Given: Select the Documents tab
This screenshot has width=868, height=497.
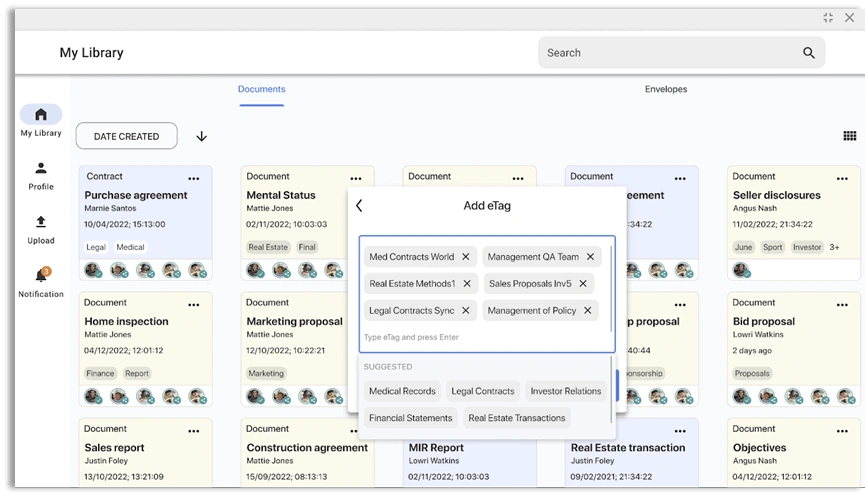Looking at the screenshot, I should (261, 89).
